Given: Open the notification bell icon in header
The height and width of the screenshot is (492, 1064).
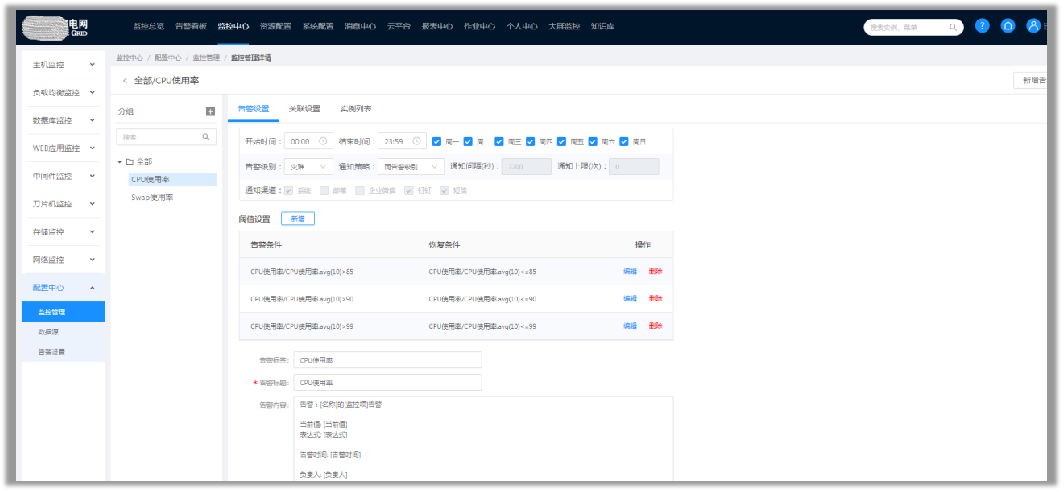Looking at the screenshot, I should (1008, 26).
